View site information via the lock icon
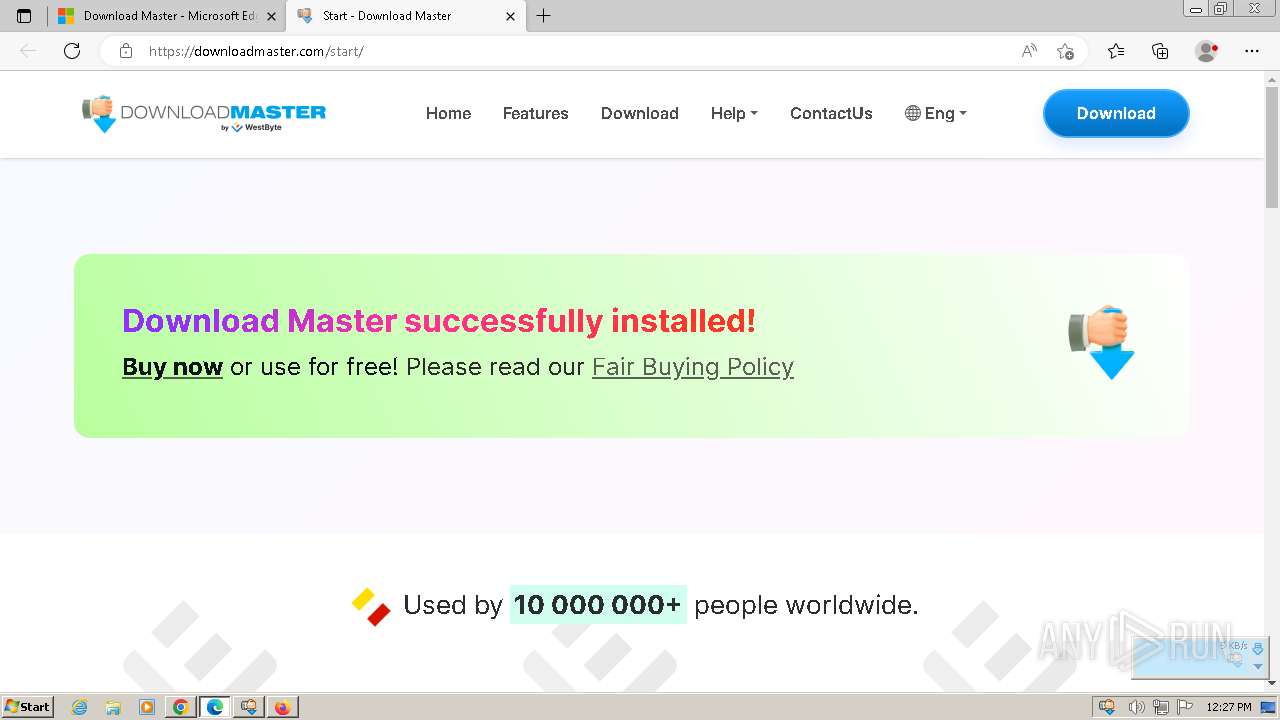The image size is (1280, 720). tap(126, 51)
